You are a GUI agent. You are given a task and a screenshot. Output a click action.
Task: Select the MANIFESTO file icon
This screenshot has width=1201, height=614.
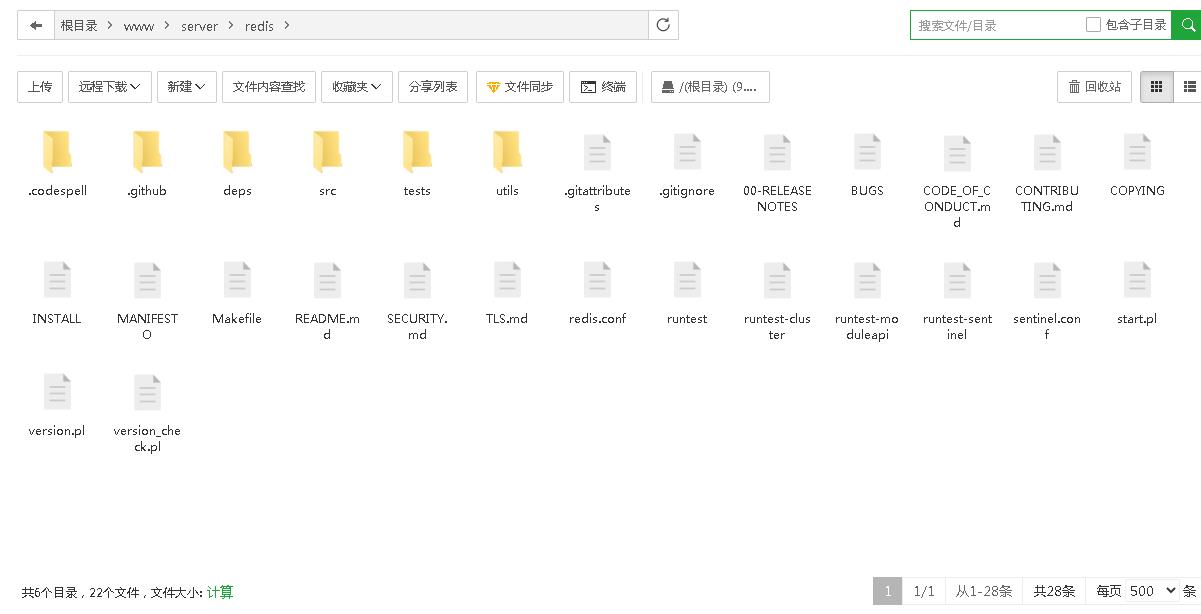(147, 280)
